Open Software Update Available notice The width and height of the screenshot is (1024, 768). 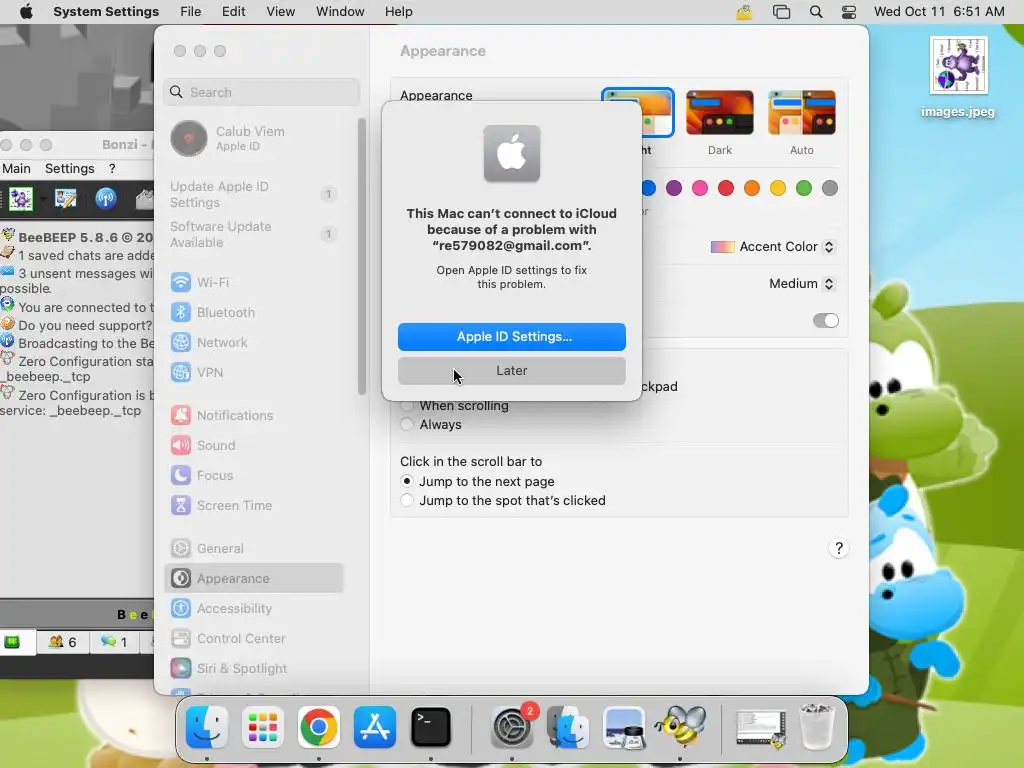pos(253,234)
